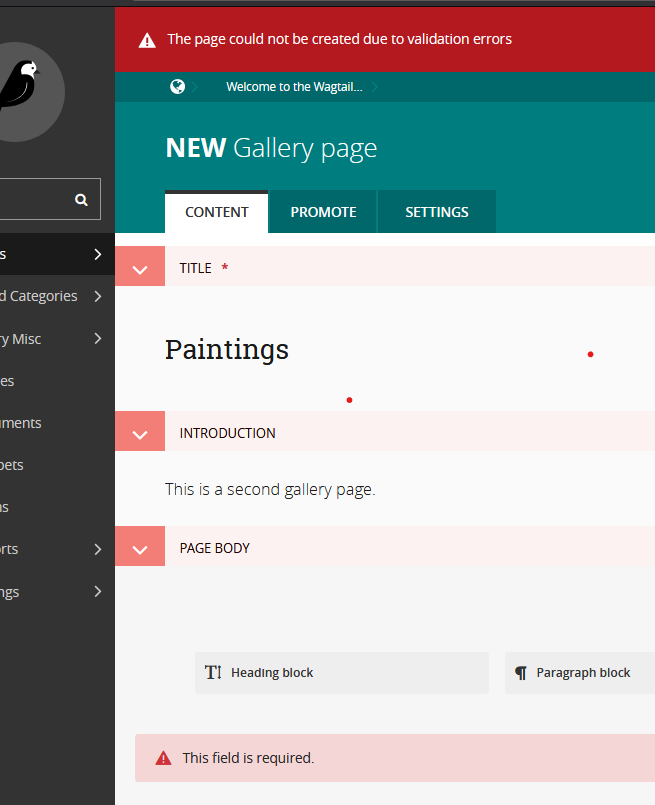The image size is (655, 805).
Task: Open the Settings tab
Action: [x=437, y=212]
